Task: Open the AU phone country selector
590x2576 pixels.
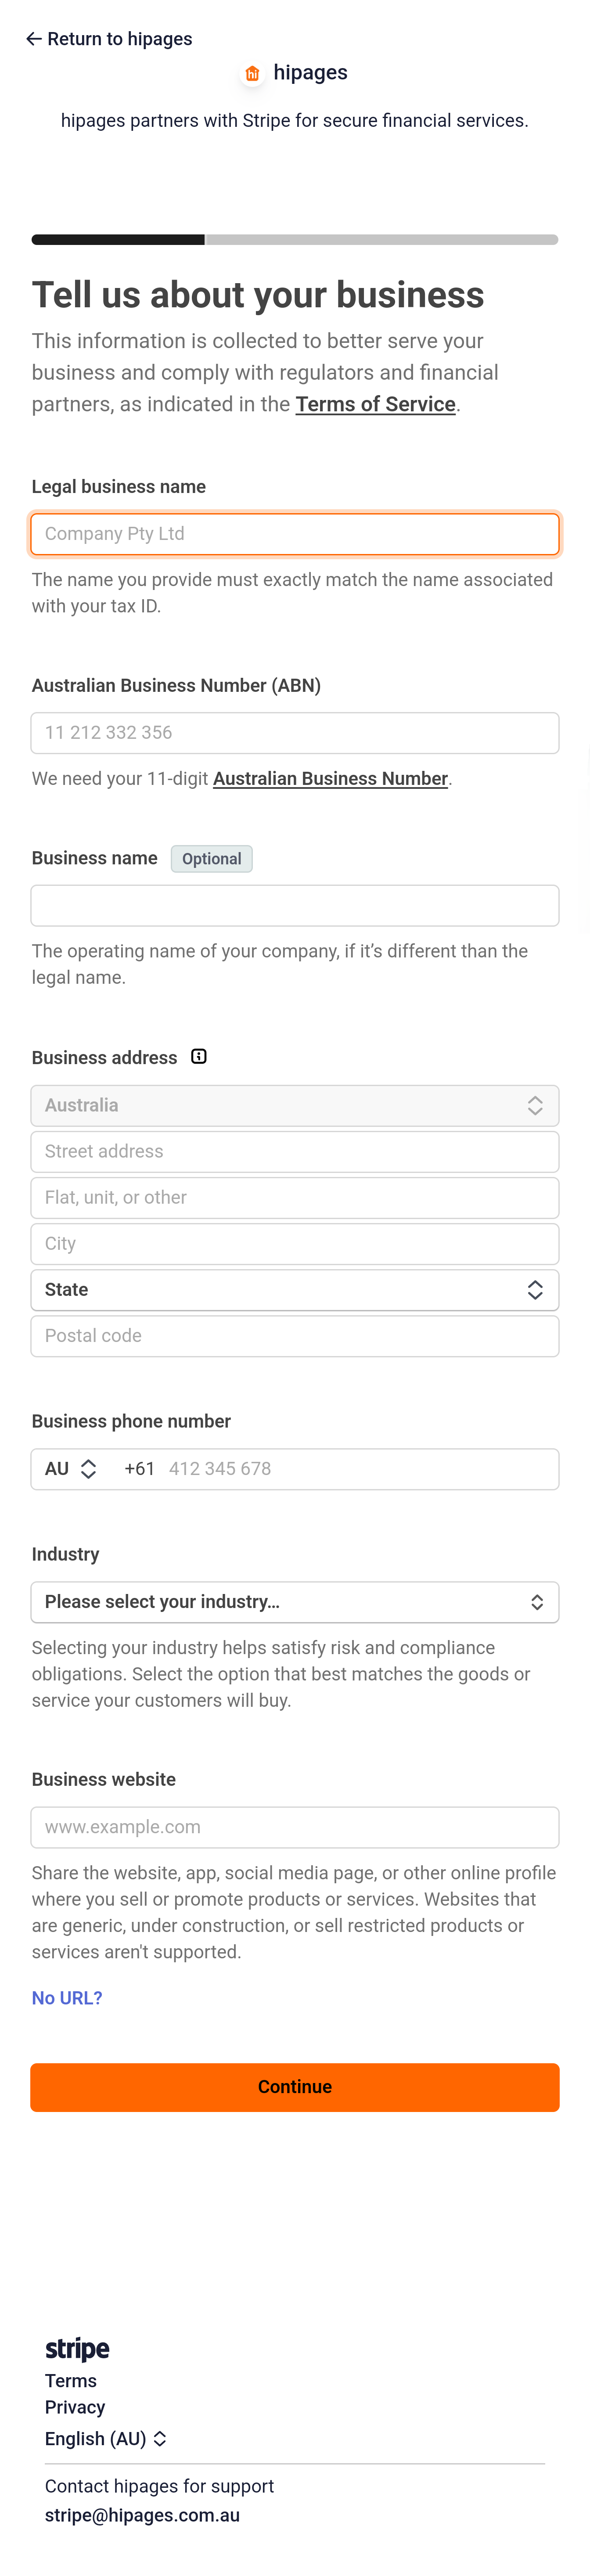Action: pos(70,1469)
